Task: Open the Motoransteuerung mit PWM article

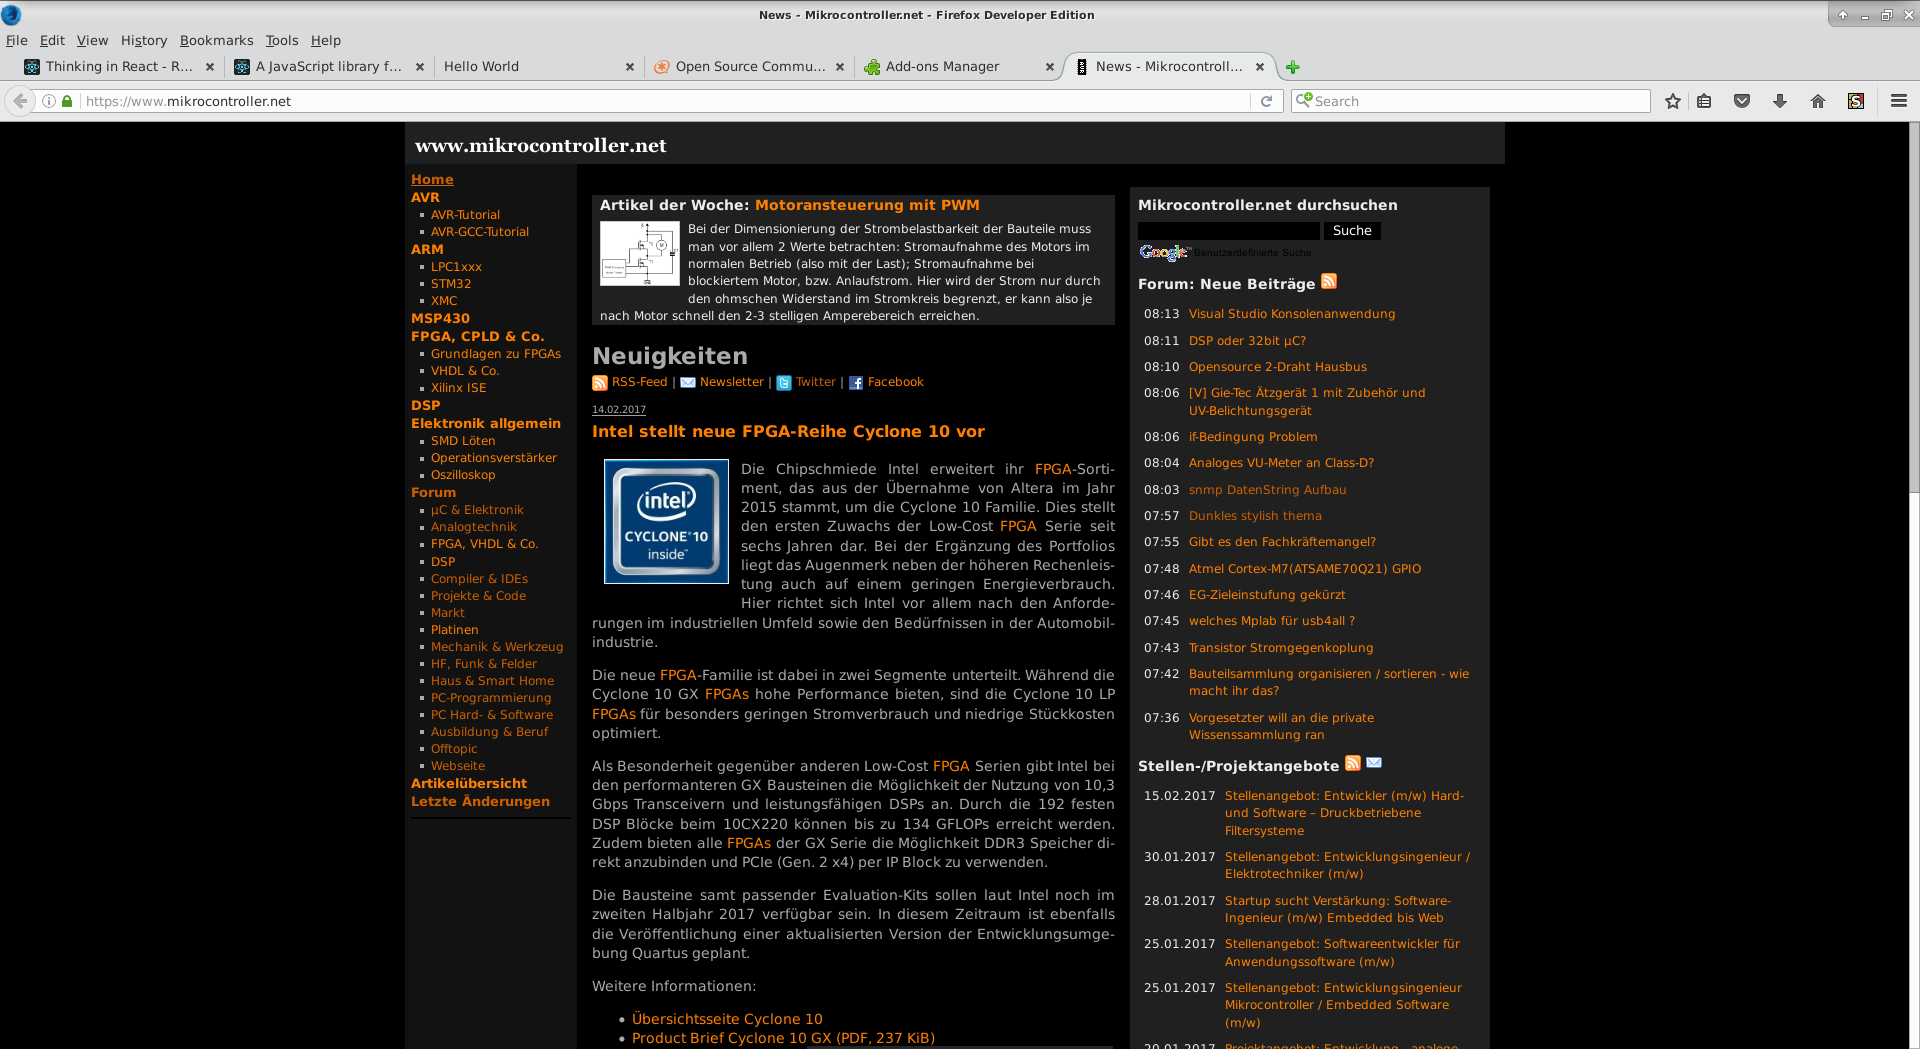Action: click(x=867, y=205)
